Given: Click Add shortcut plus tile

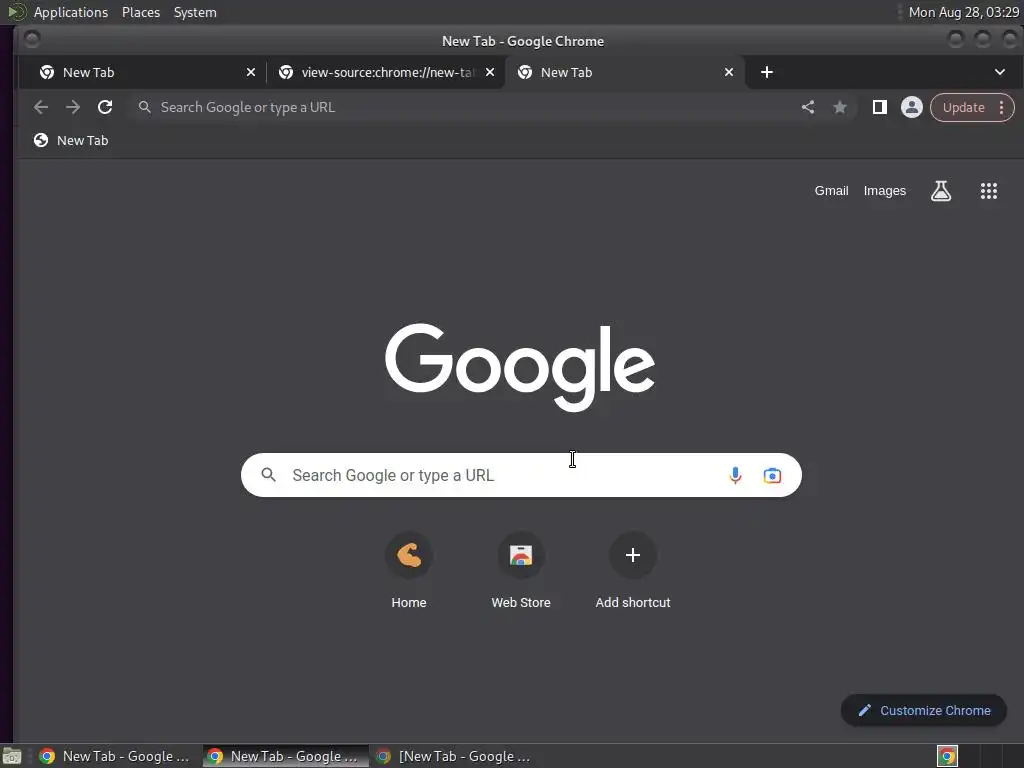Looking at the screenshot, I should 633,571.
